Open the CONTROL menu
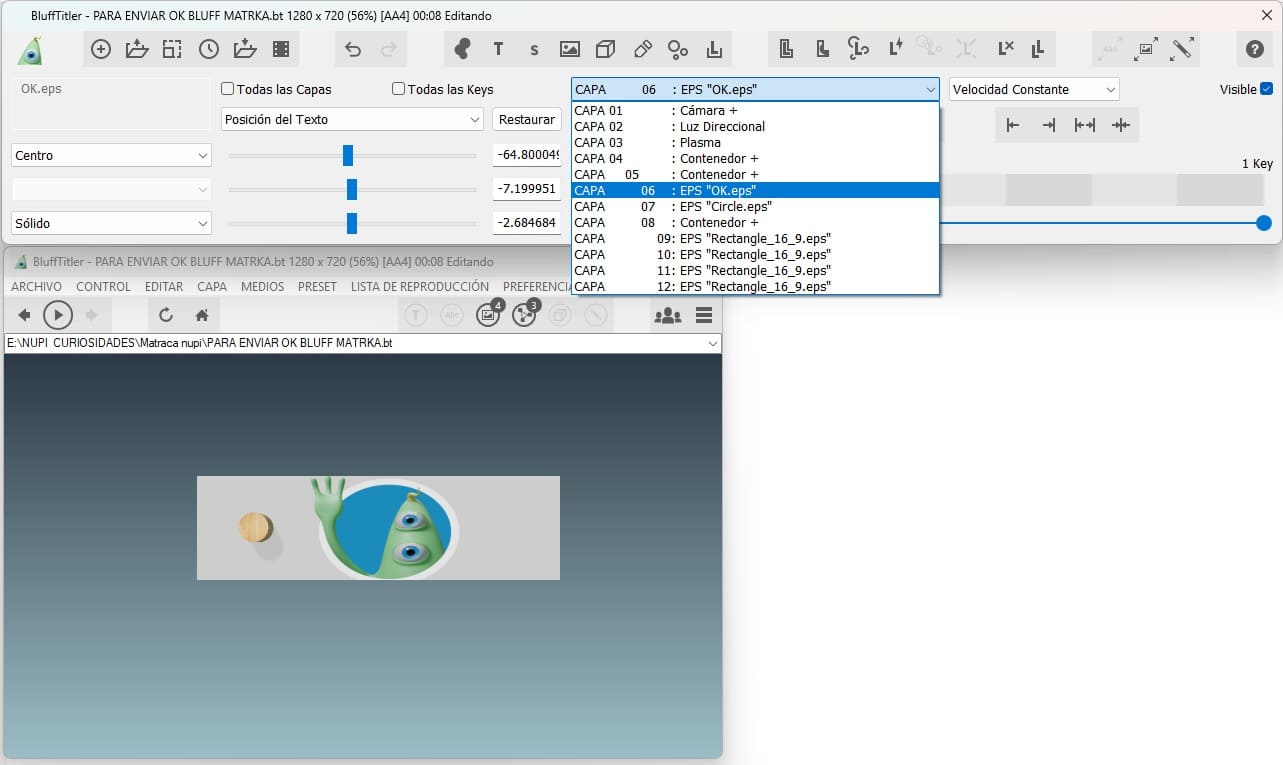Image resolution: width=1283 pixels, height=765 pixels. coord(104,286)
